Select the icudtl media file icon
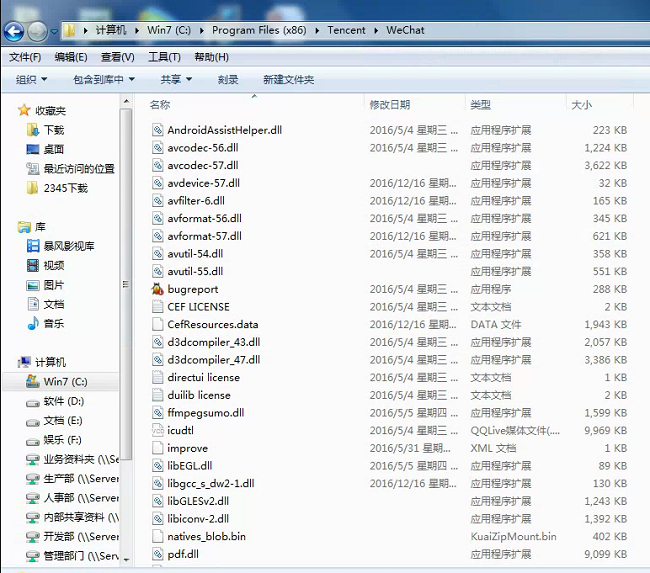The height and width of the screenshot is (573, 650). 158,430
